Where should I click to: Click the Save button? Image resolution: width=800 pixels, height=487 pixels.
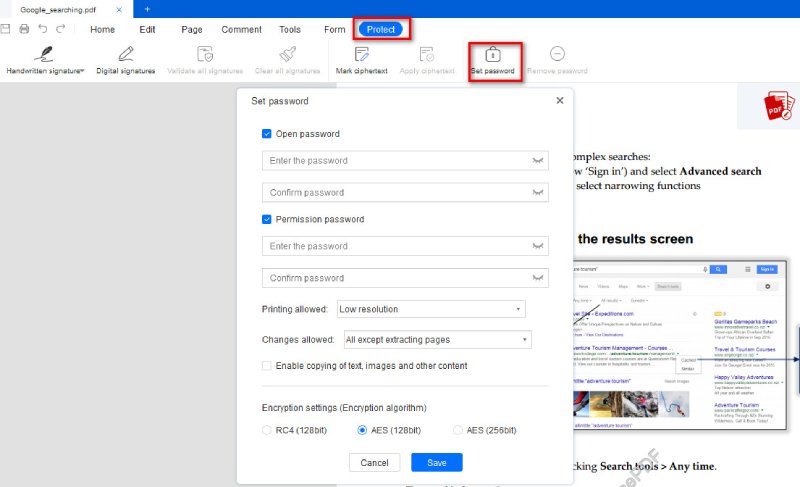click(437, 463)
